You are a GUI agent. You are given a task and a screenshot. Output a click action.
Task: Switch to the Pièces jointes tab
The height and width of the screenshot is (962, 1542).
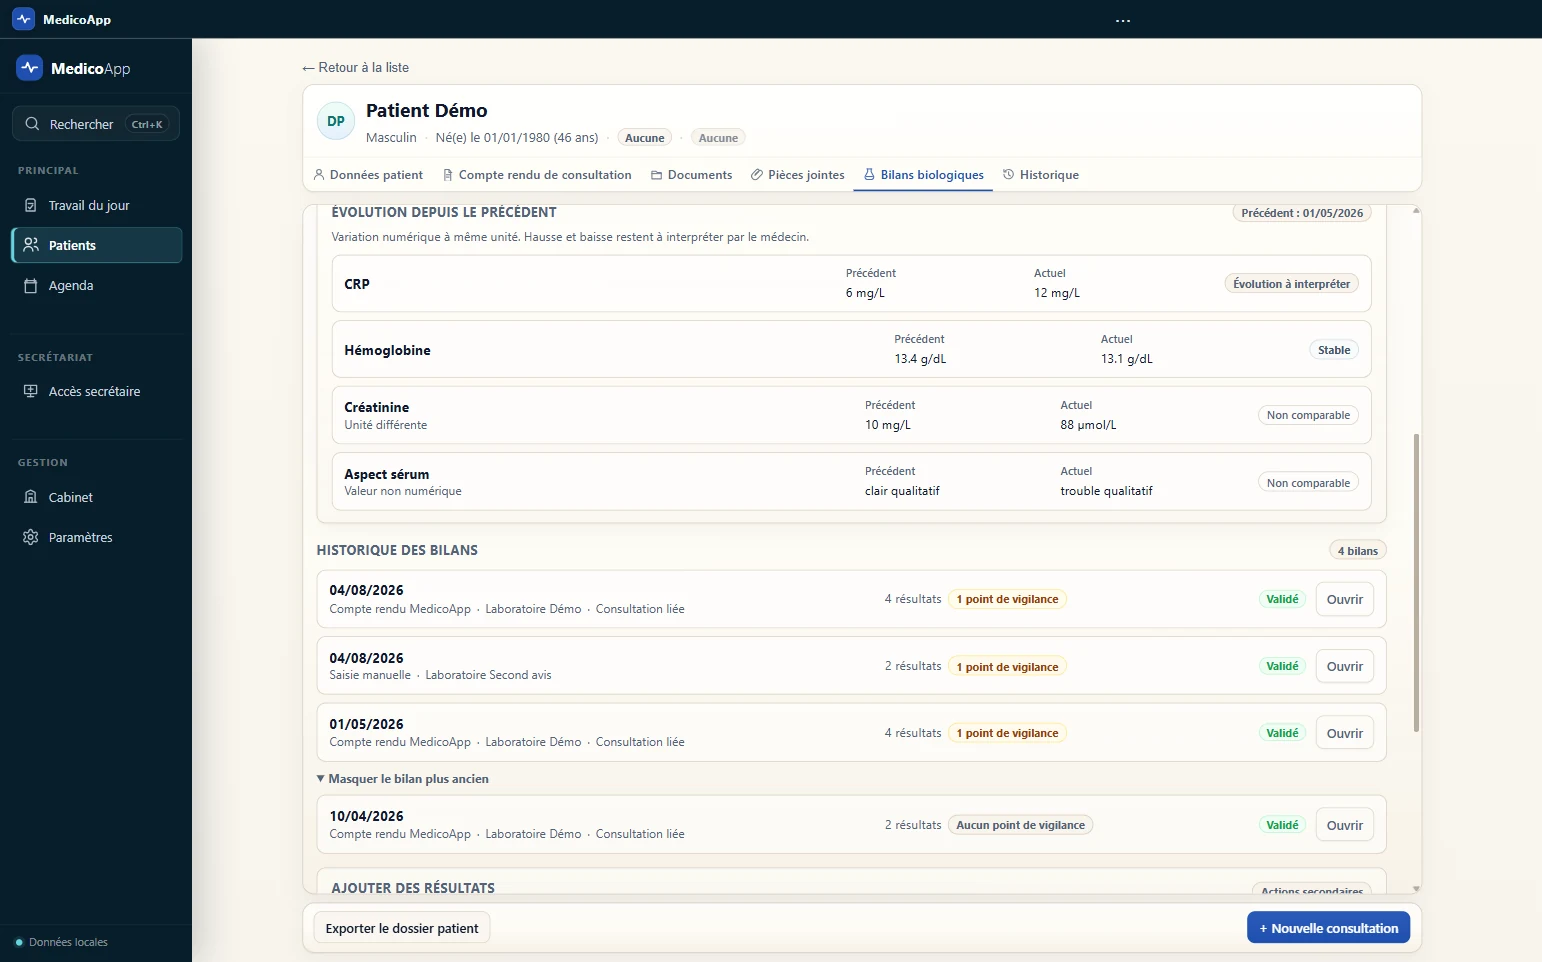(797, 174)
